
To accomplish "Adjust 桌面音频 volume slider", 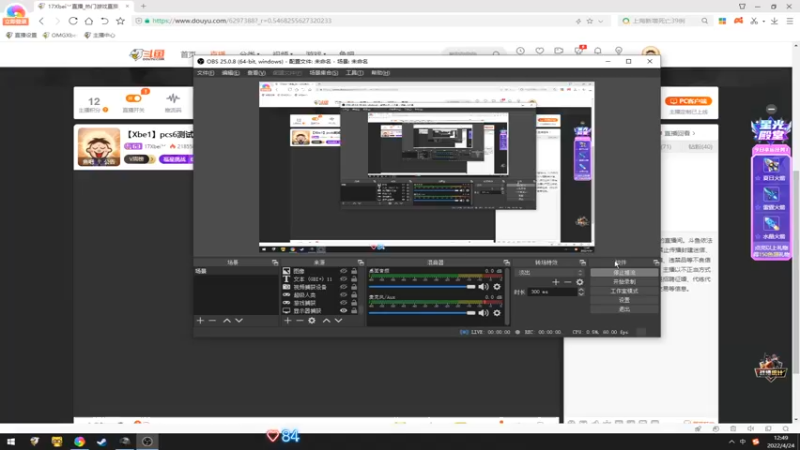I will click(422, 287).
